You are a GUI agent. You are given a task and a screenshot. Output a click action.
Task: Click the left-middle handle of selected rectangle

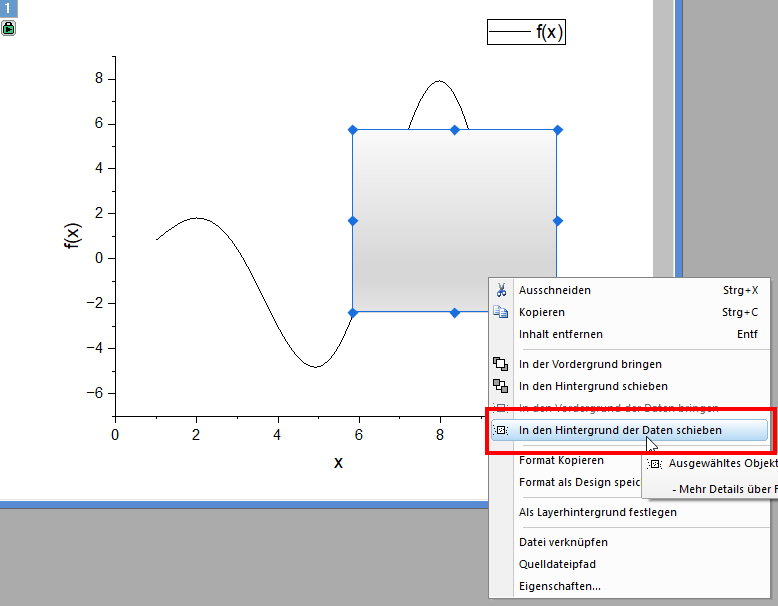point(352,221)
